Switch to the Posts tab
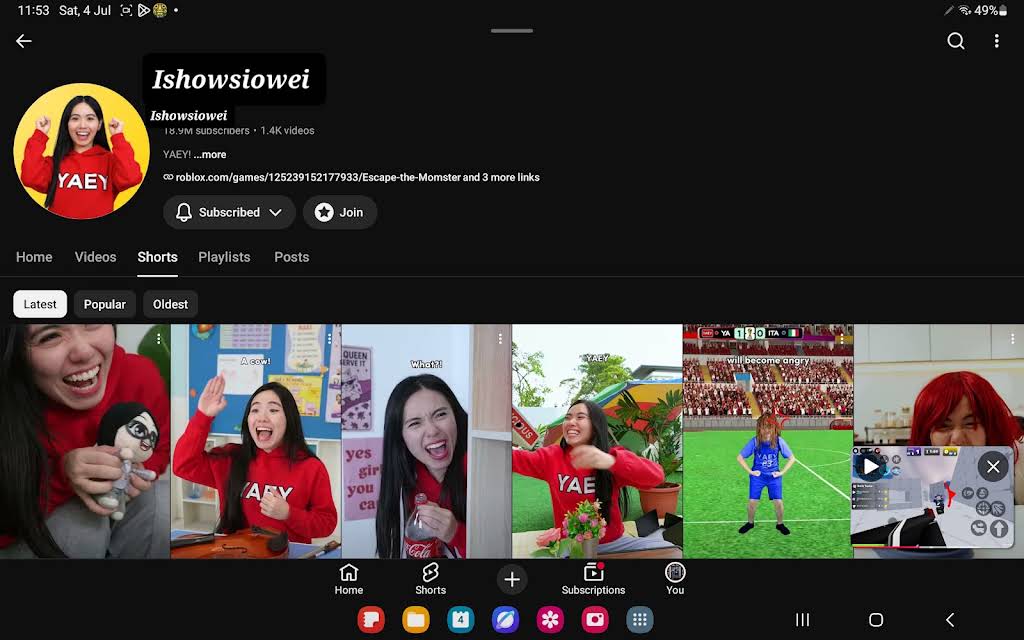This screenshot has height=640, width=1024. click(291, 257)
